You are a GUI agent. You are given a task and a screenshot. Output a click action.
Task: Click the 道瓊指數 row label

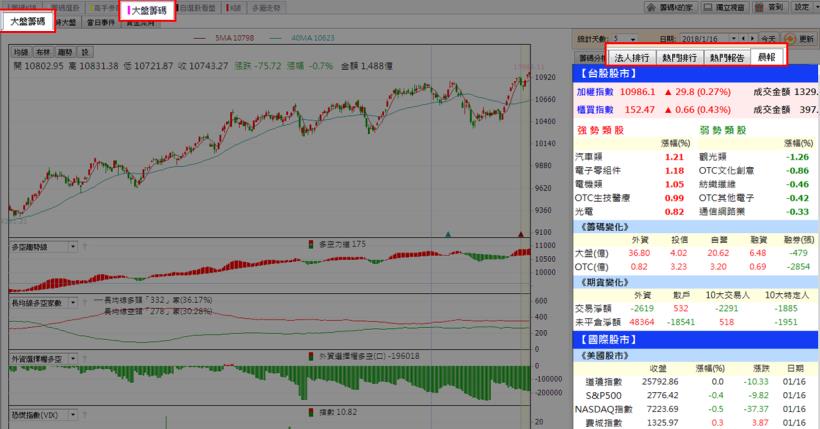point(603,382)
